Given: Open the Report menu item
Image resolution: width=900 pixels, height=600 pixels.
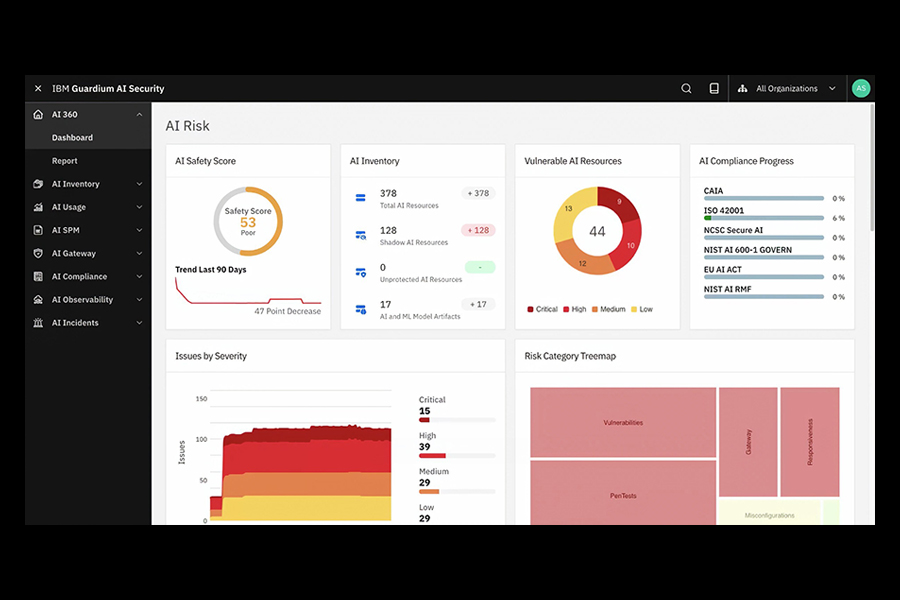Looking at the screenshot, I should point(65,161).
